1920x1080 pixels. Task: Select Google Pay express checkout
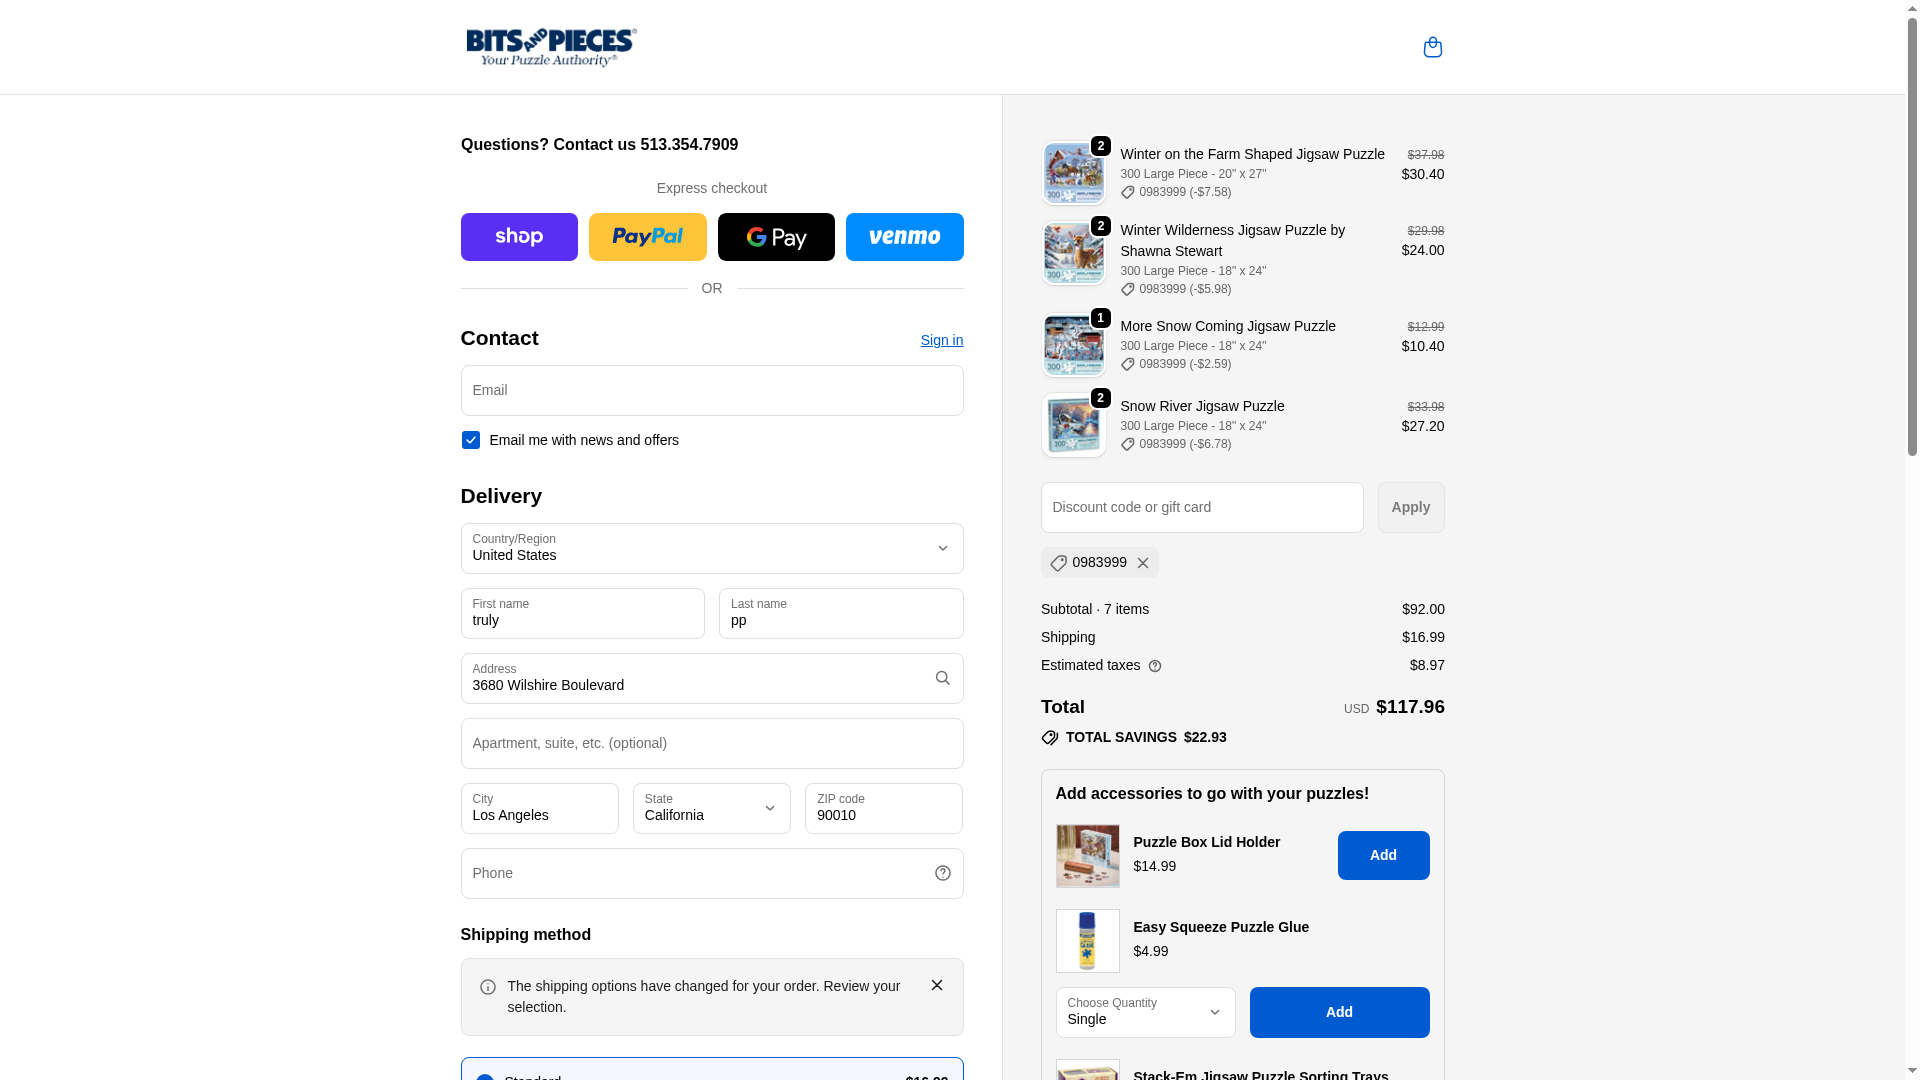point(776,237)
